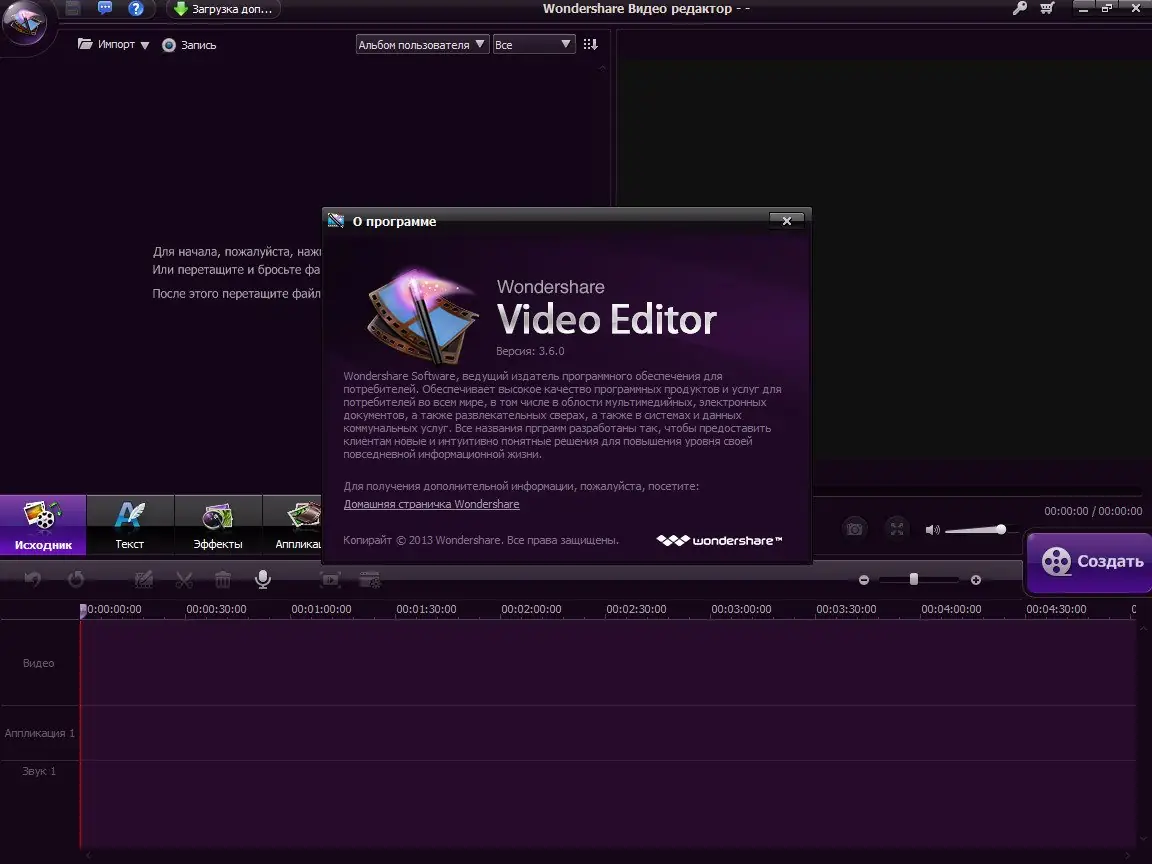Image resolution: width=1152 pixels, height=864 pixels.
Task: Click the Загрузка доп... download button
Action: 223,10
